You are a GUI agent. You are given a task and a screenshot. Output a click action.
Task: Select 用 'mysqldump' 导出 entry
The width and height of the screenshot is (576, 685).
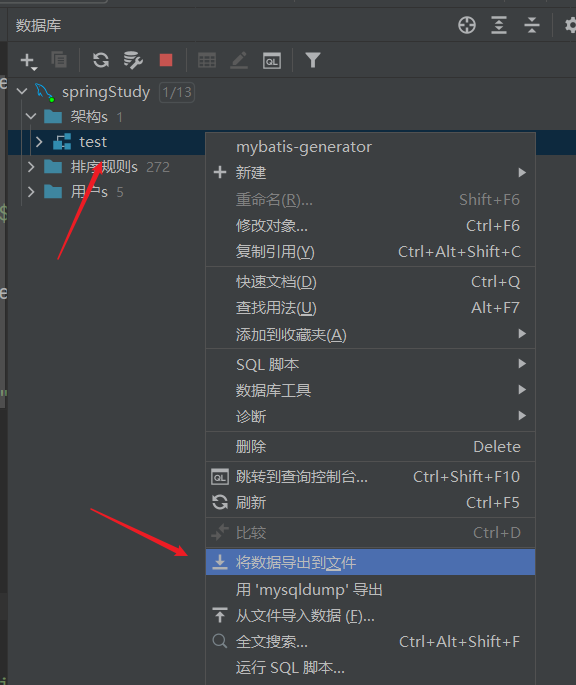370,590
